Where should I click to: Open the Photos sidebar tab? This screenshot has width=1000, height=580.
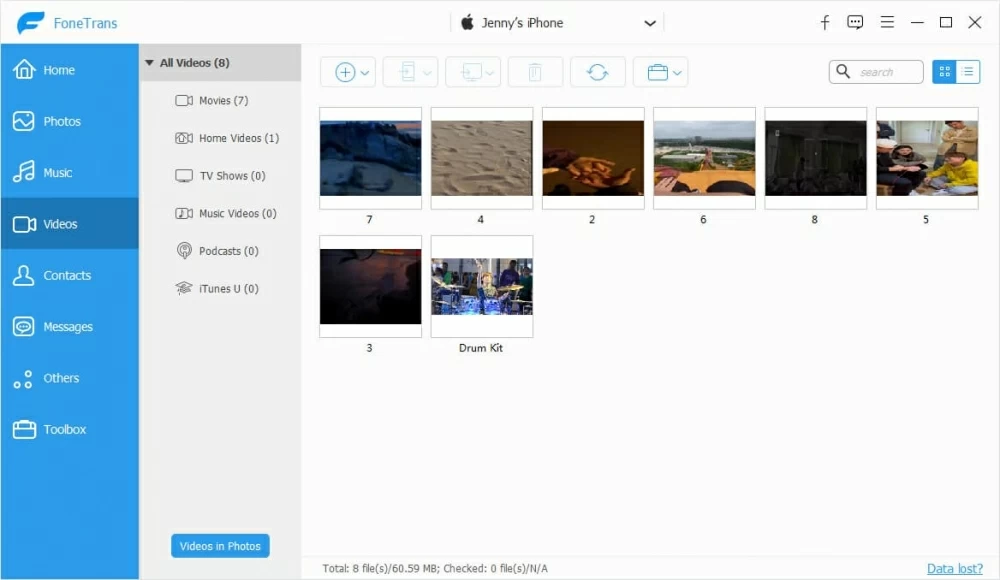pos(61,121)
